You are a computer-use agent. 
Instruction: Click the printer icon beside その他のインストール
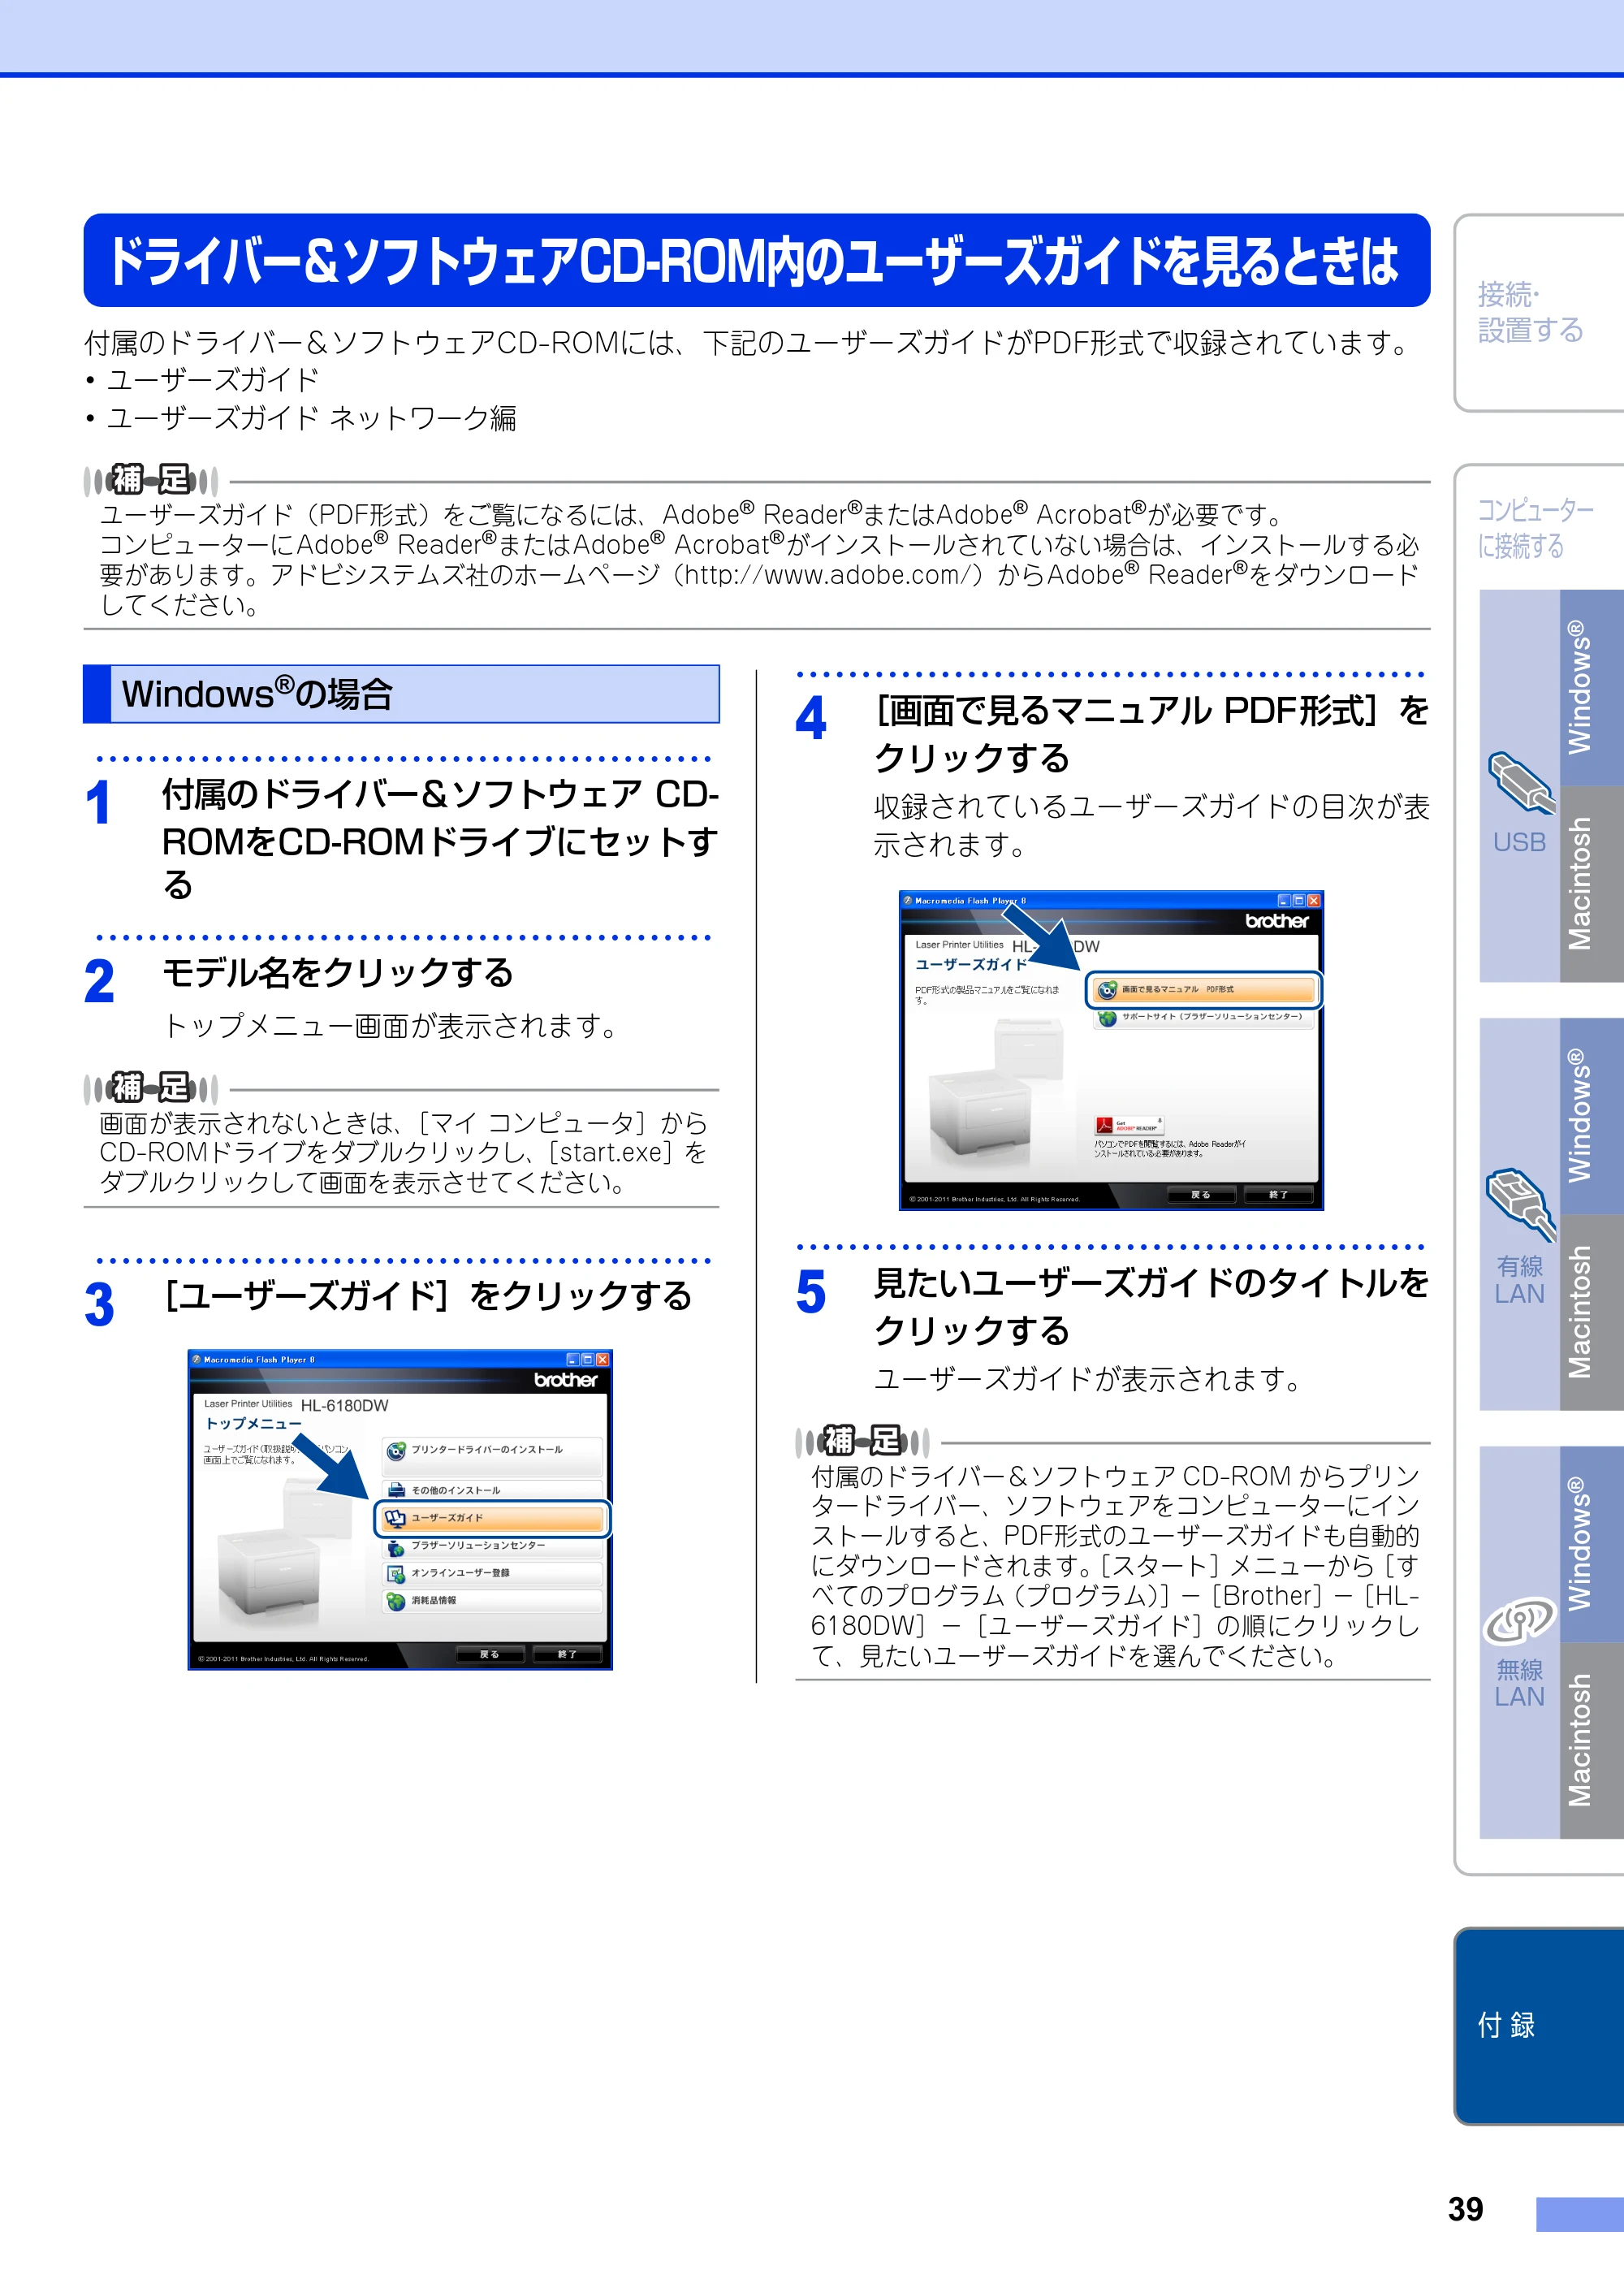[x=396, y=1490]
